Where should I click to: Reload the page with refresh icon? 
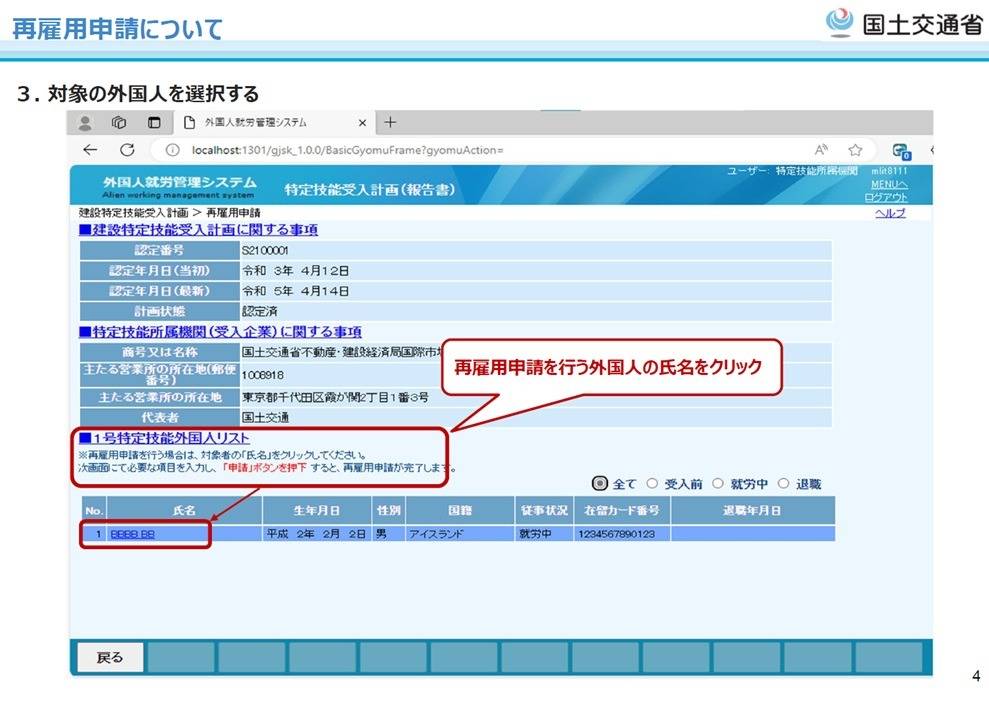(127, 150)
